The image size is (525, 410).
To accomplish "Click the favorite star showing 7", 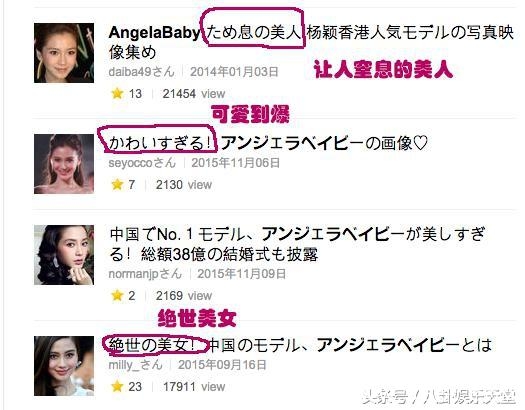I will pyautogui.click(x=117, y=184).
